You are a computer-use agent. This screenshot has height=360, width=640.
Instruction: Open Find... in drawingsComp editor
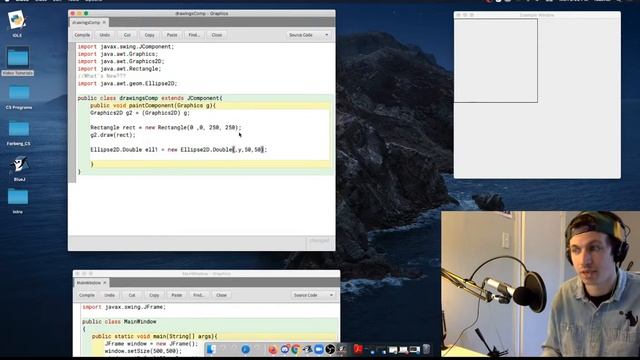(x=194, y=35)
